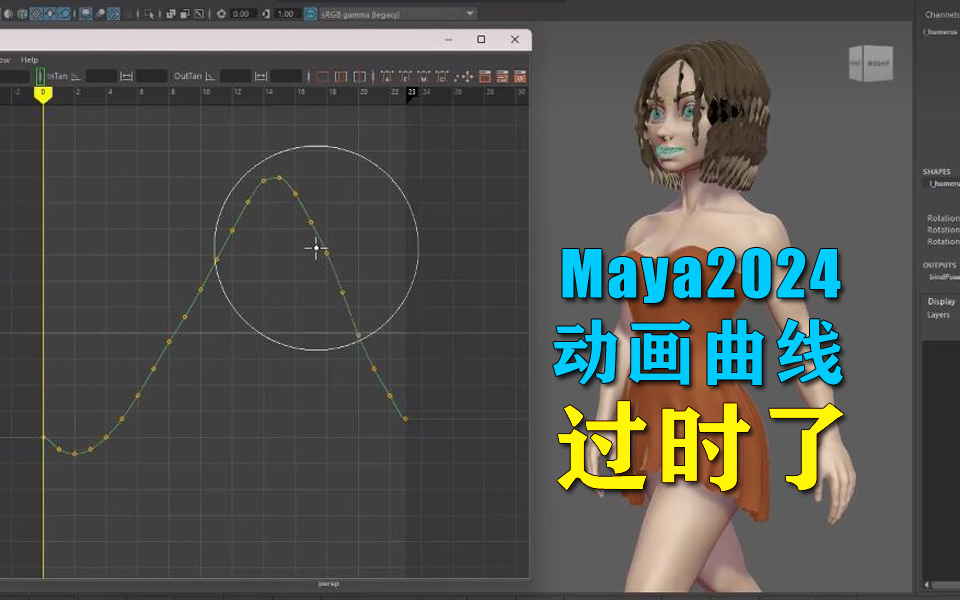Toggle the color management view transform icon
This screenshot has height=600, width=960.
(311, 14)
